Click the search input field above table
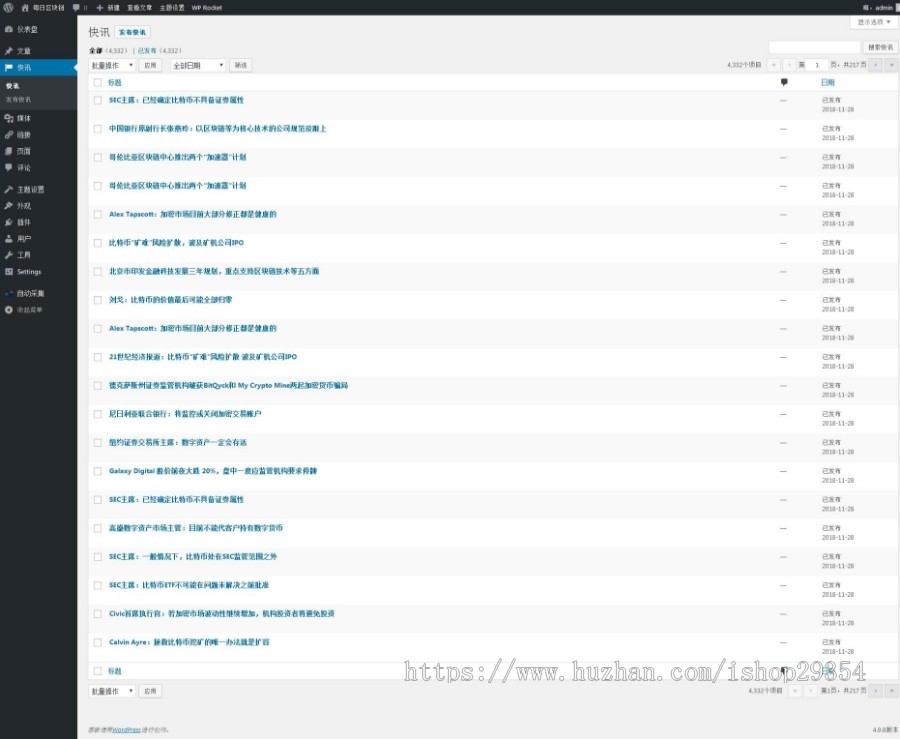 [x=814, y=47]
